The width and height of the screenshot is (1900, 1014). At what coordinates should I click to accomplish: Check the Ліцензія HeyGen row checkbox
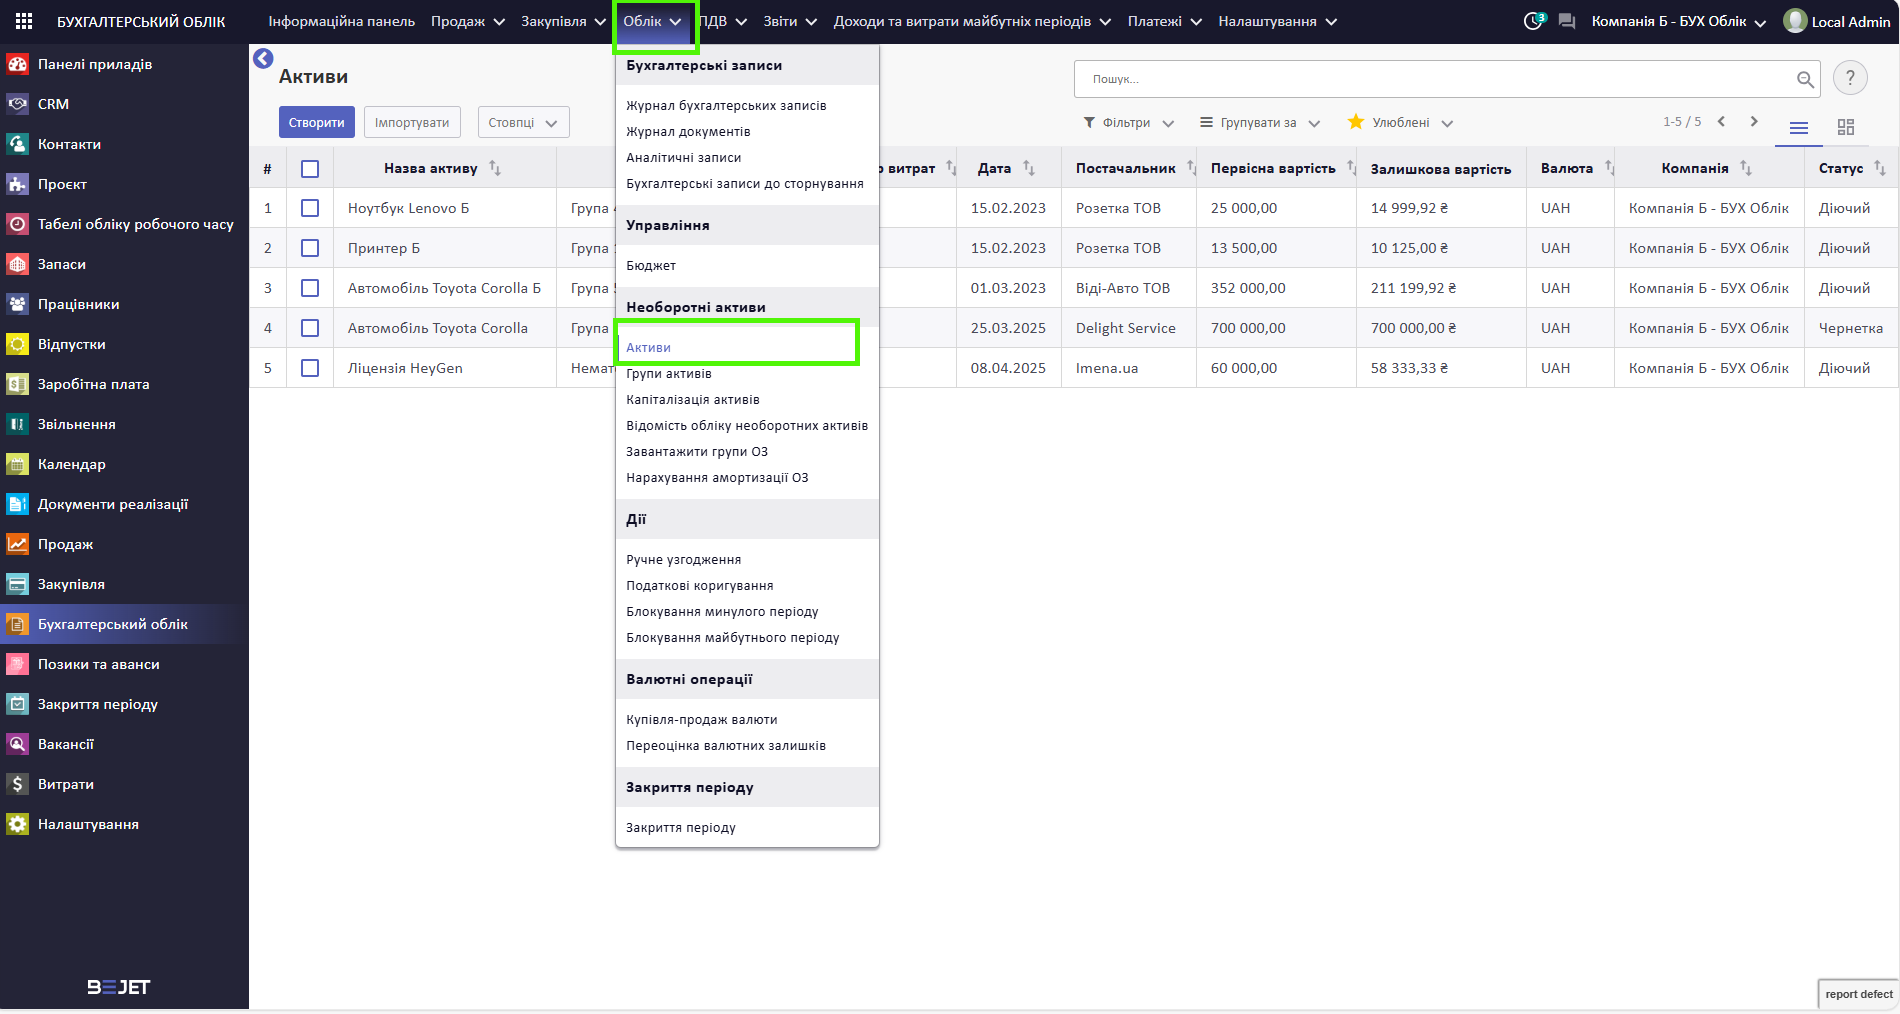[x=310, y=368]
